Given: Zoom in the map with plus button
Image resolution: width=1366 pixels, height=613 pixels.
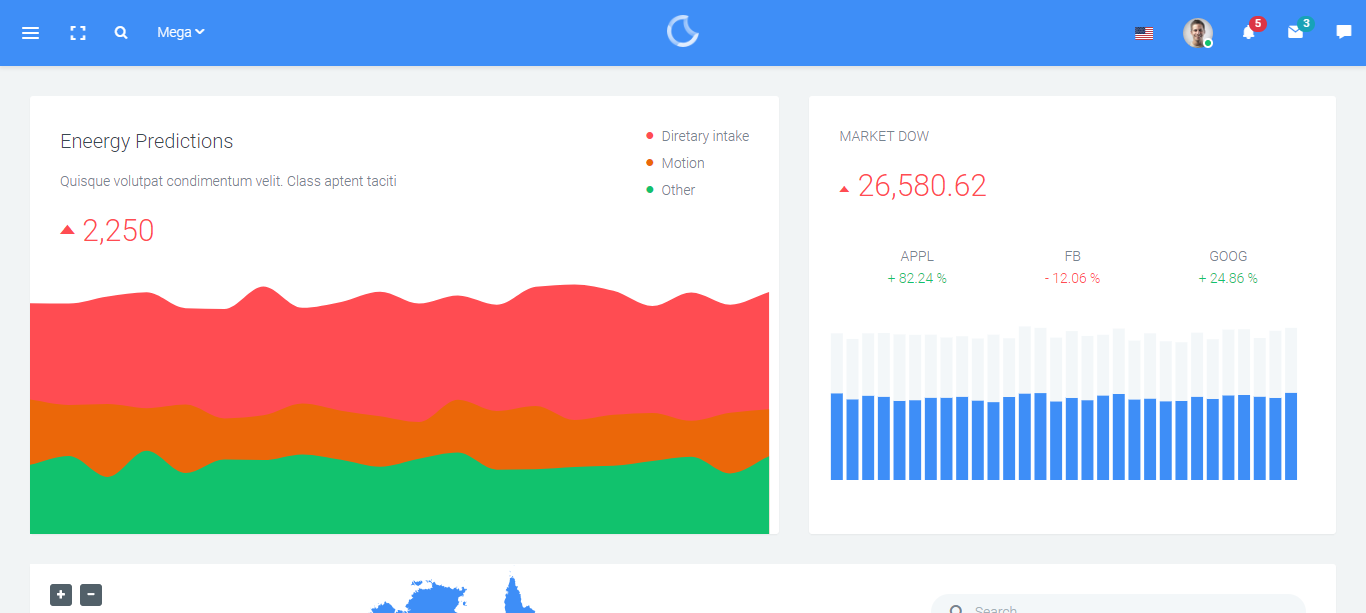Looking at the screenshot, I should point(61,595).
